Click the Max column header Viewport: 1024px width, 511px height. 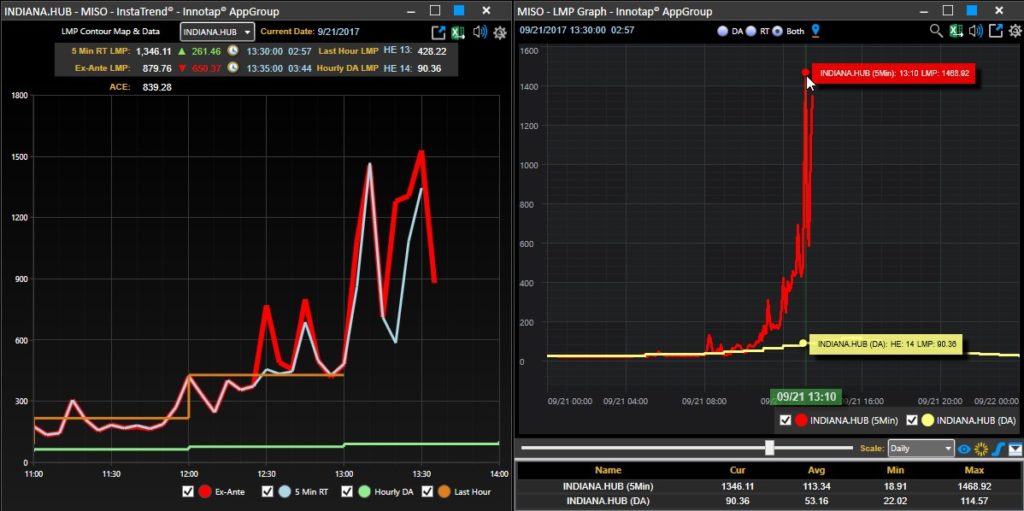(x=972, y=470)
